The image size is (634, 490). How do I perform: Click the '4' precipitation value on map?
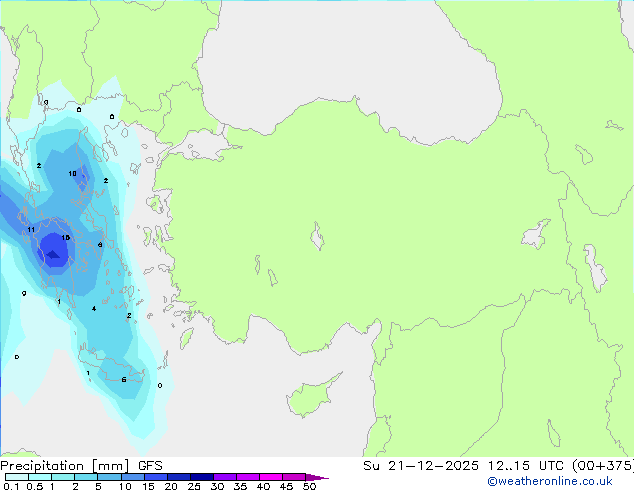[94, 308]
